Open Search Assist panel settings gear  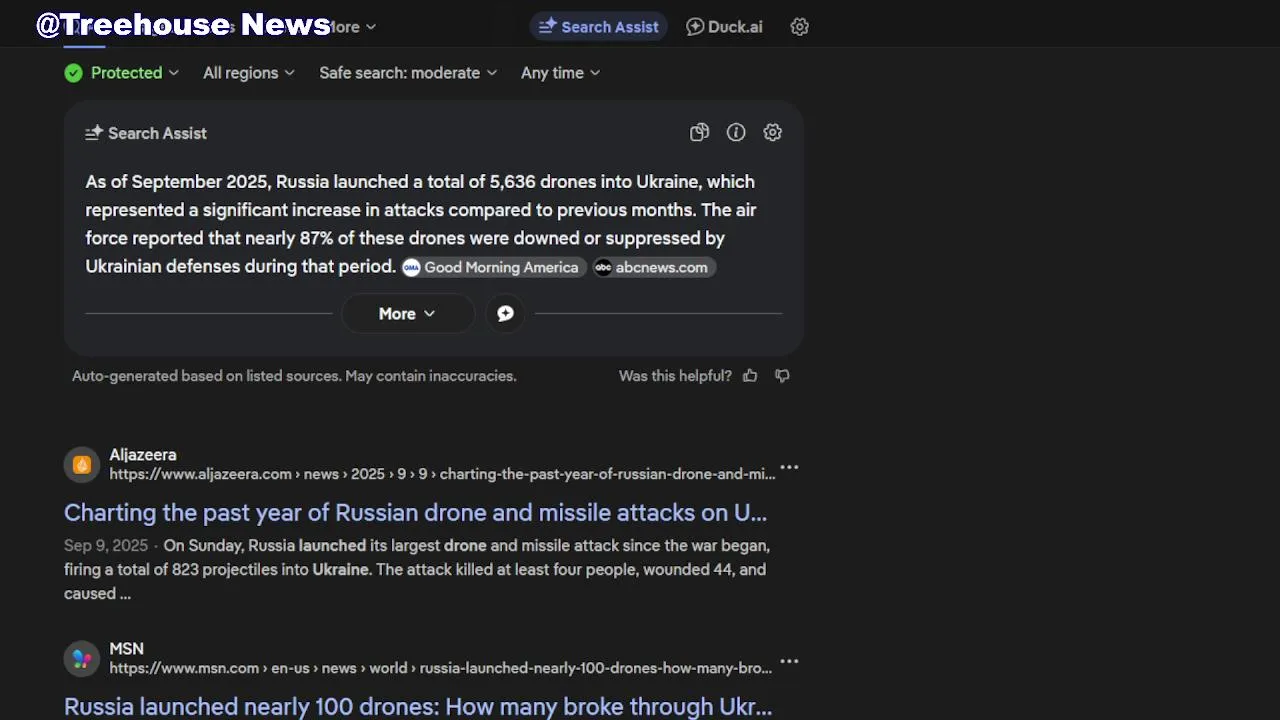[x=773, y=132]
